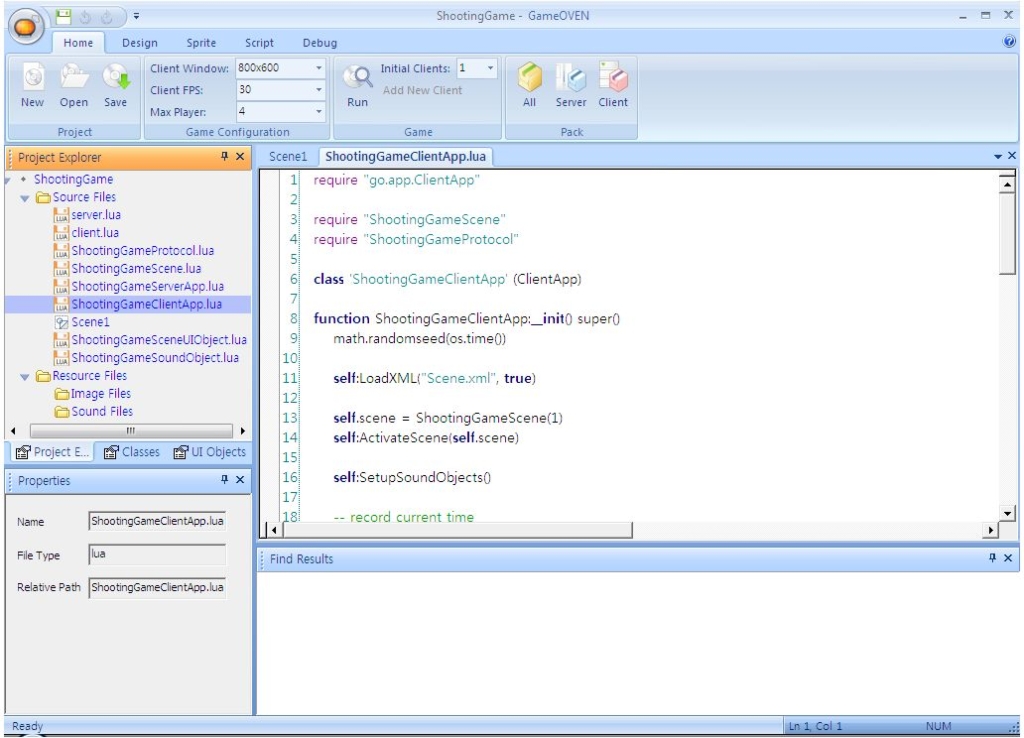
Task: Click Project Explorer scroll left arrow
Action: tap(14, 431)
